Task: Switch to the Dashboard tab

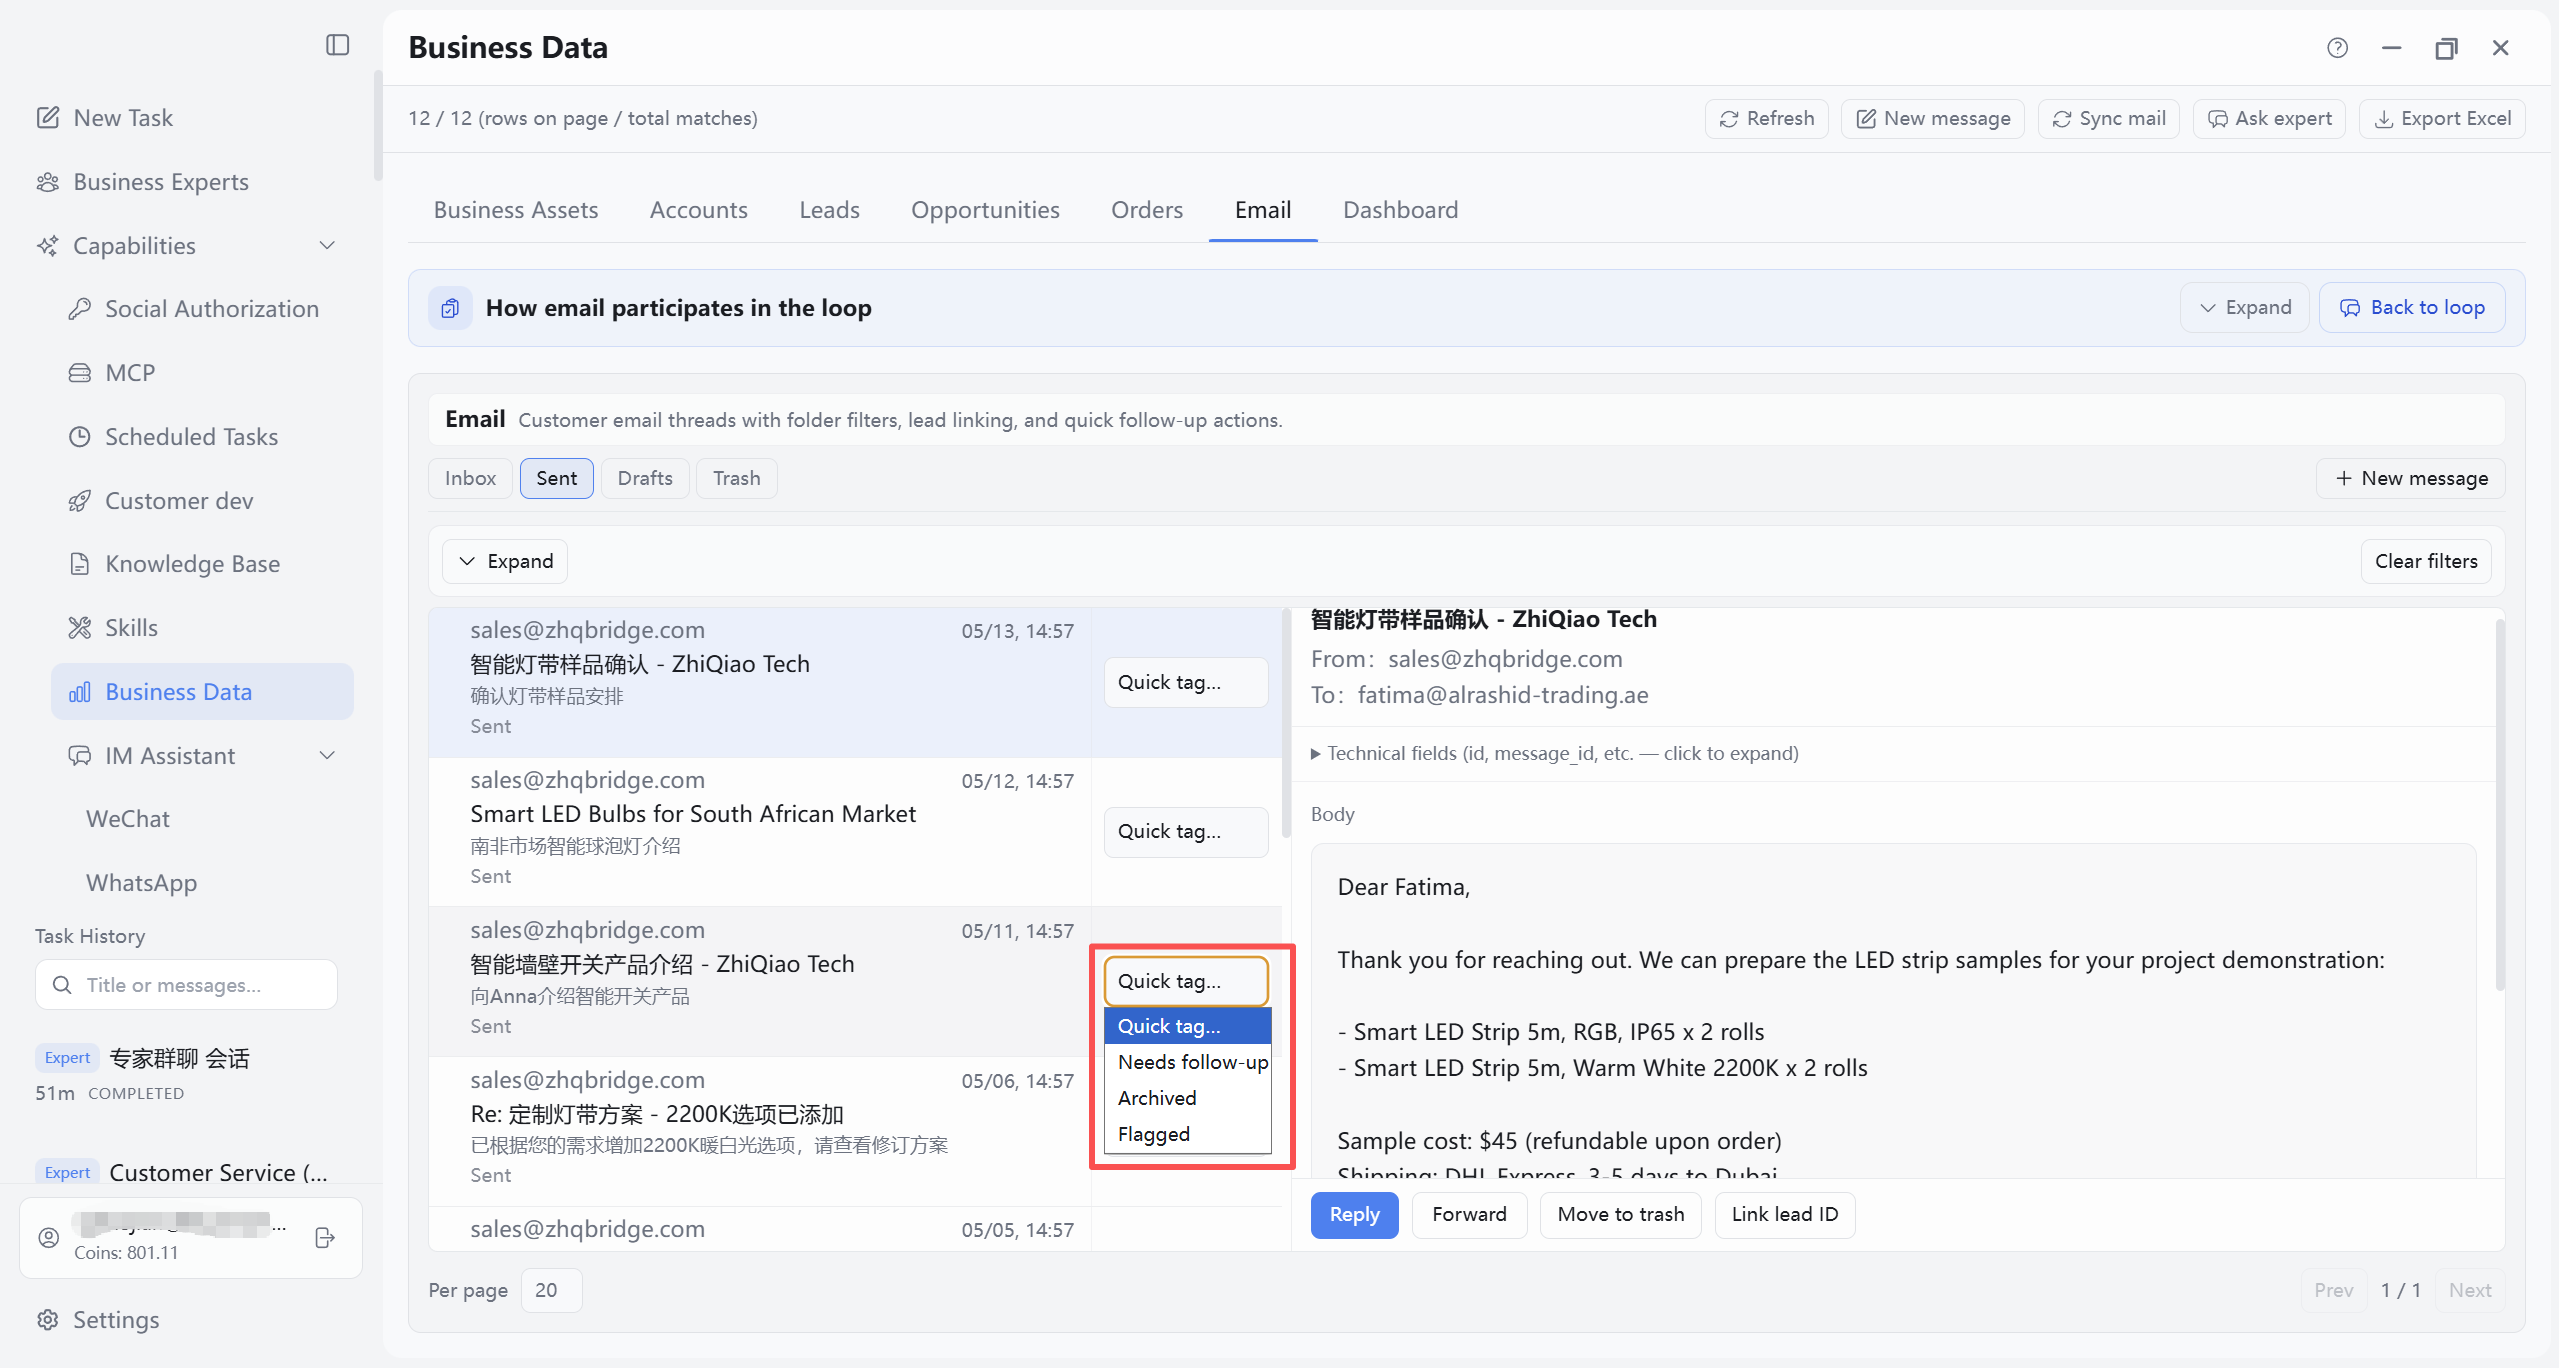Action: coord(1400,210)
